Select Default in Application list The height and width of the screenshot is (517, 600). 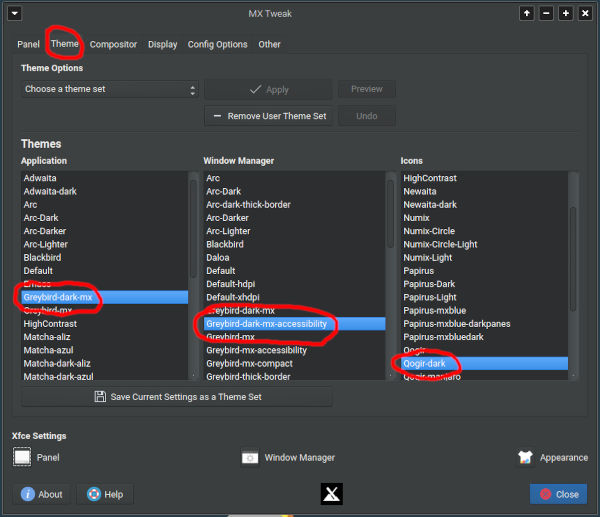[104, 271]
